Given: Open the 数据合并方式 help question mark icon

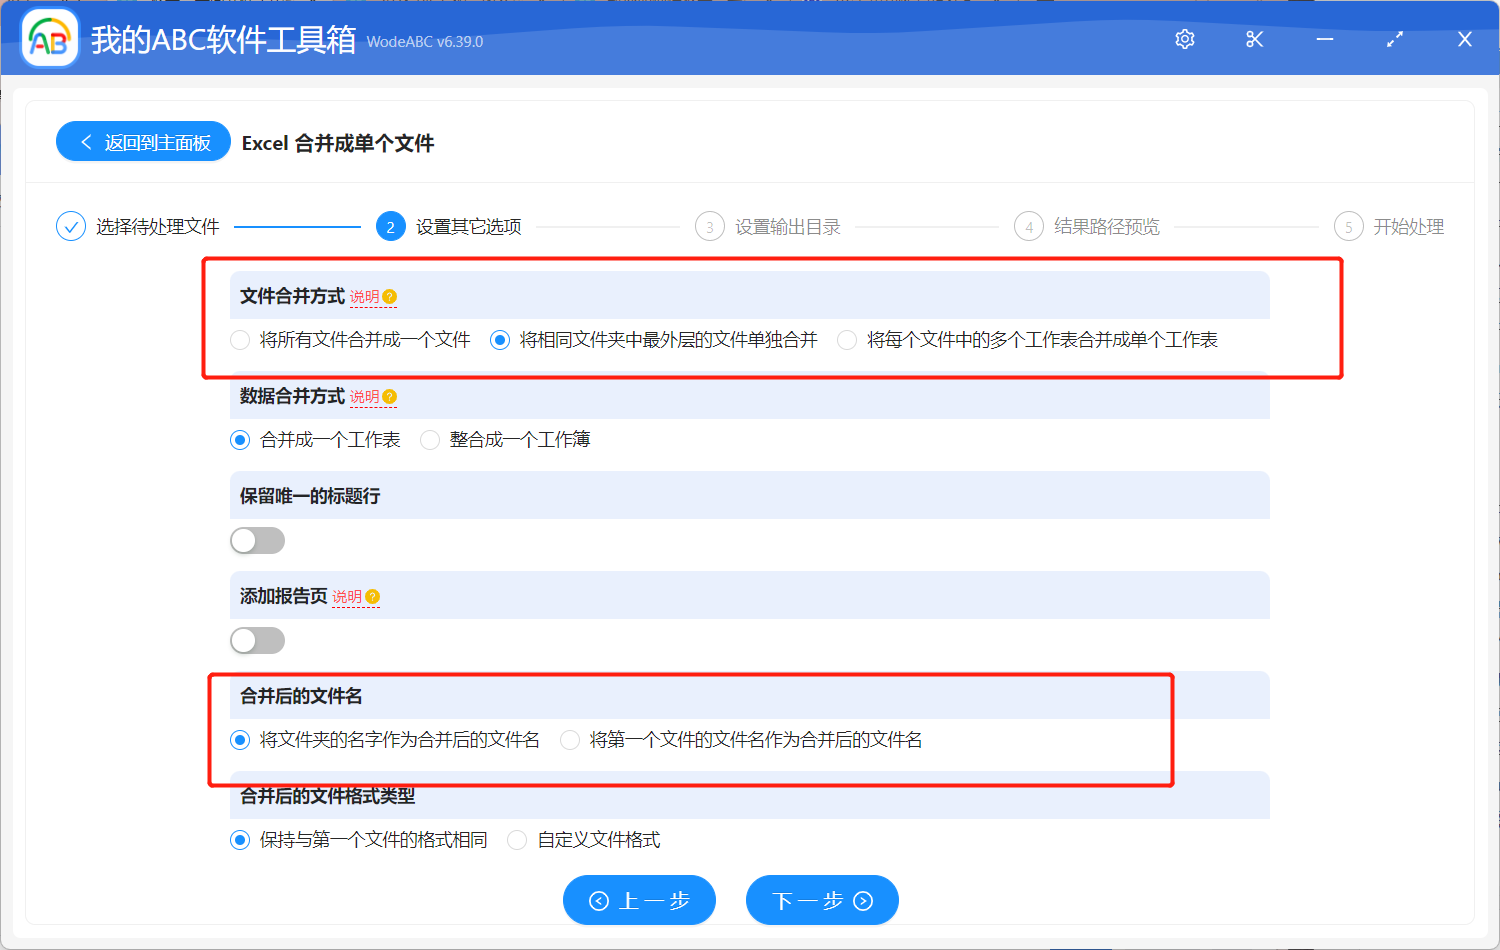Looking at the screenshot, I should pos(389,396).
